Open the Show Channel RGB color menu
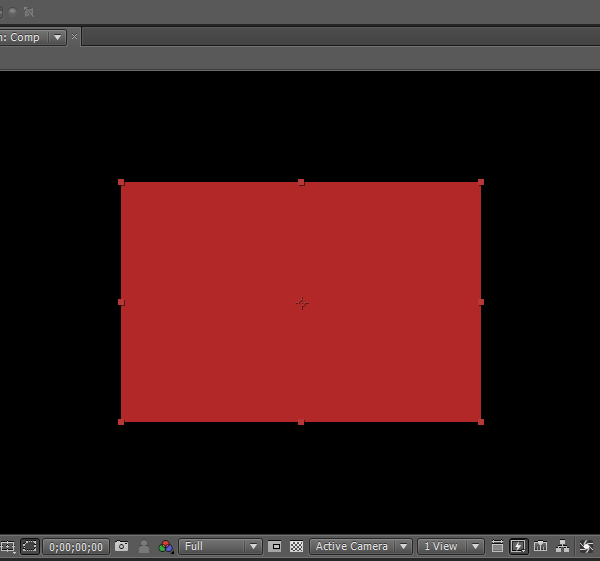The height and width of the screenshot is (561, 600). coord(166,546)
